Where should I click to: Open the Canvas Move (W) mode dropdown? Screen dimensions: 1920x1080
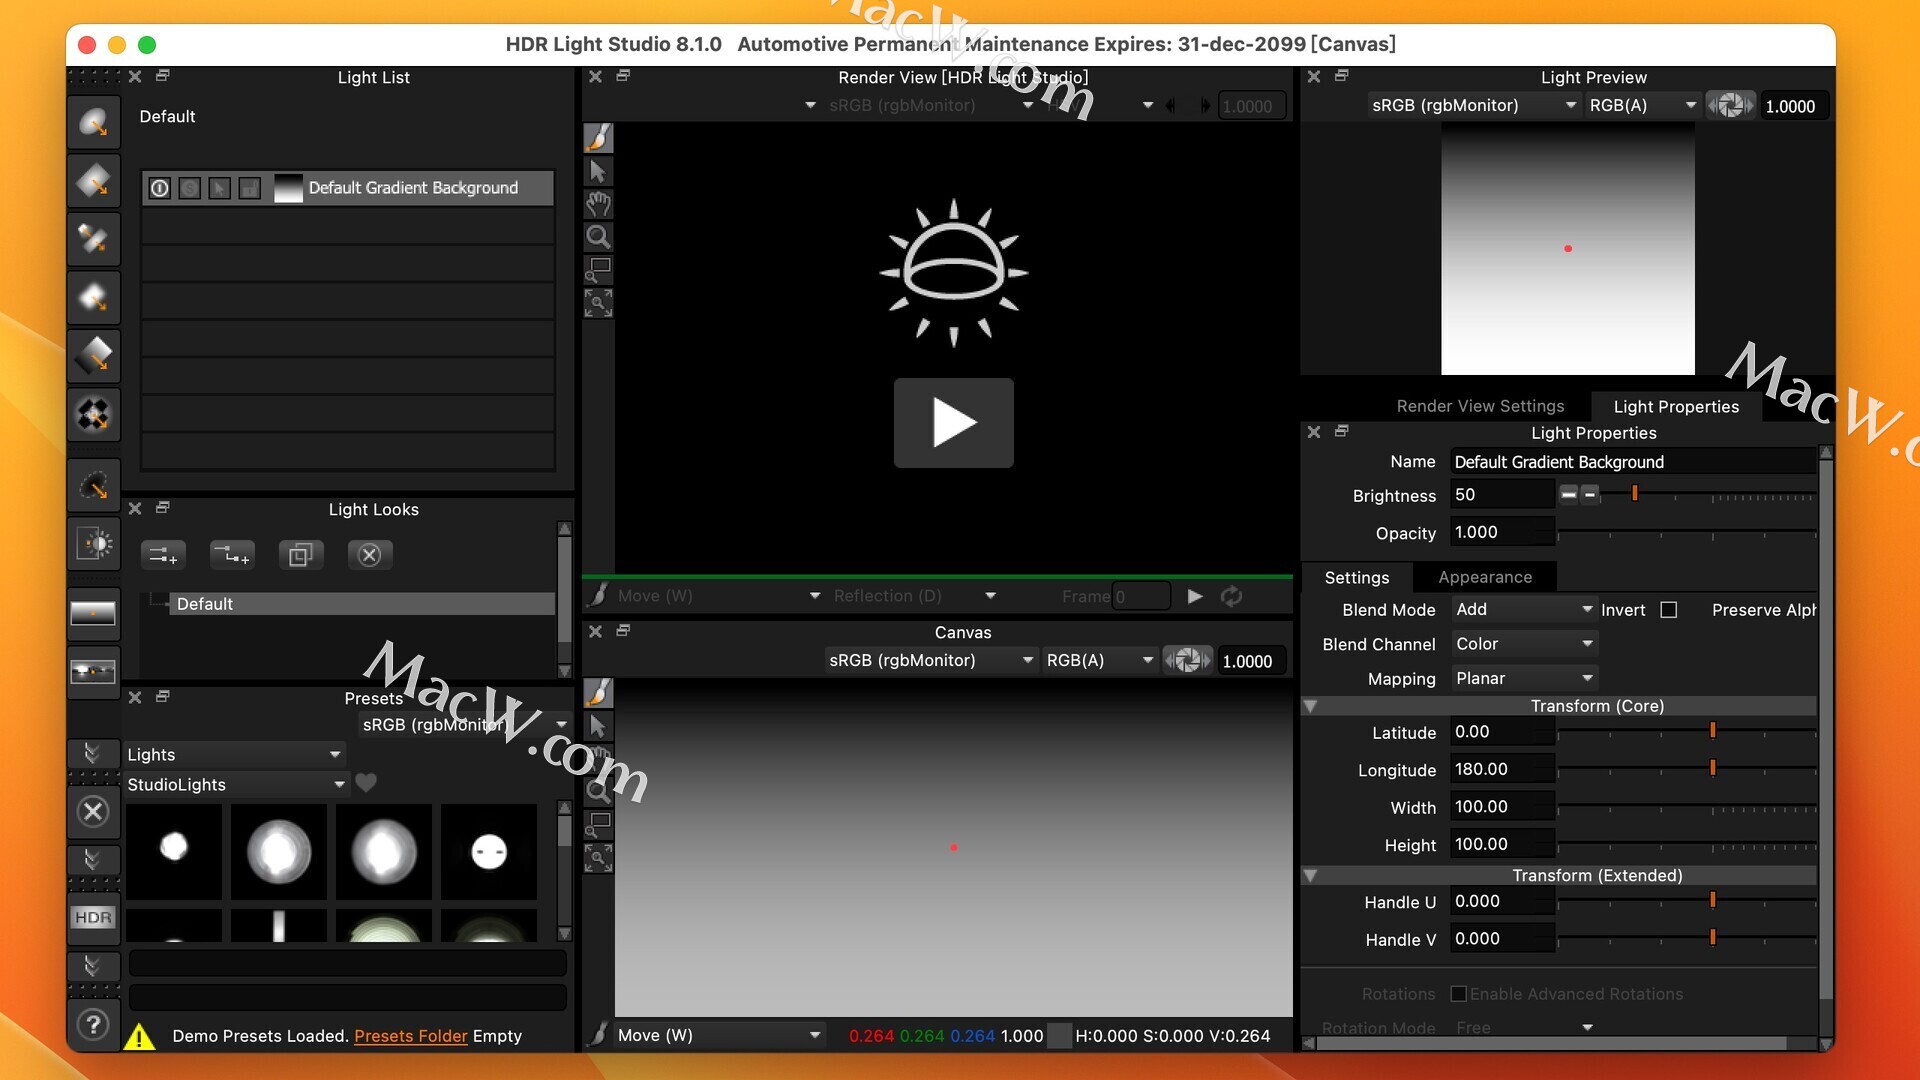tap(719, 1035)
